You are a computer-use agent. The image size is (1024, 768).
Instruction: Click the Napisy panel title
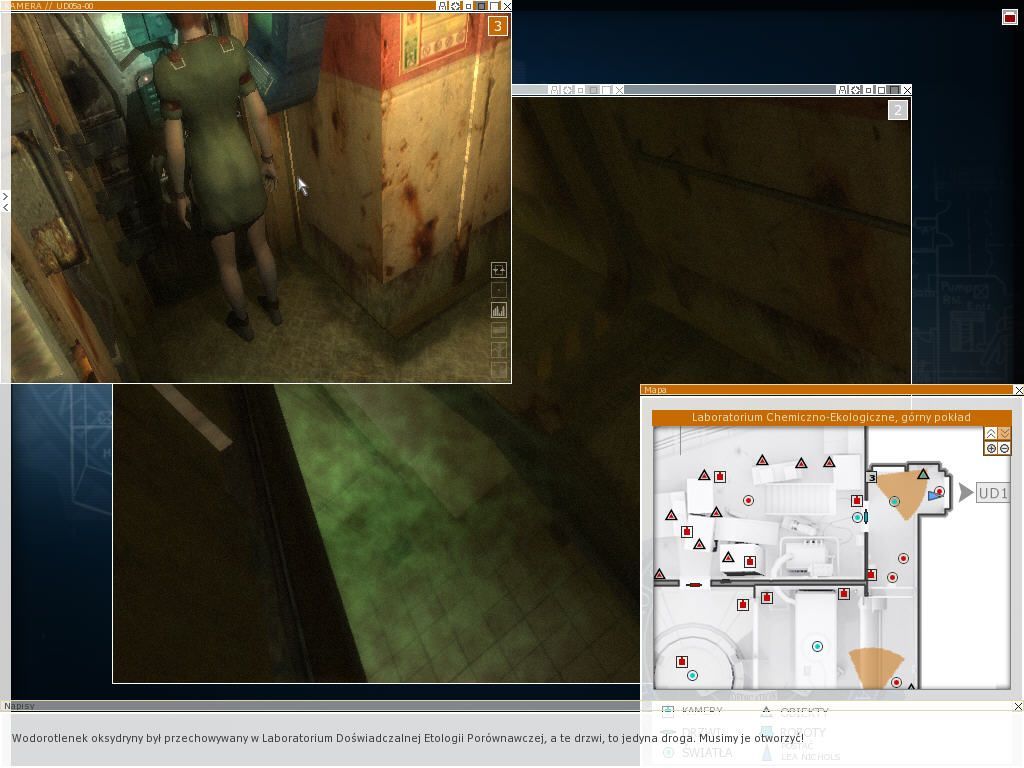pos(19,706)
